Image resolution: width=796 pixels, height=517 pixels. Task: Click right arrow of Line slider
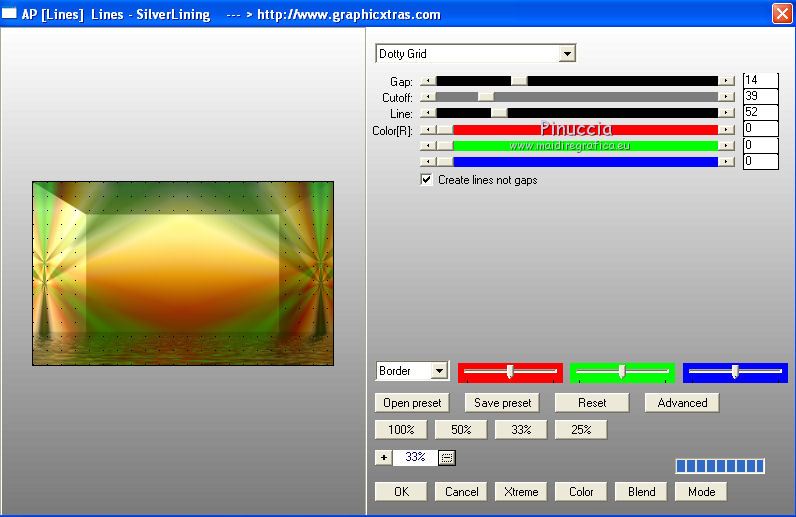[726, 113]
